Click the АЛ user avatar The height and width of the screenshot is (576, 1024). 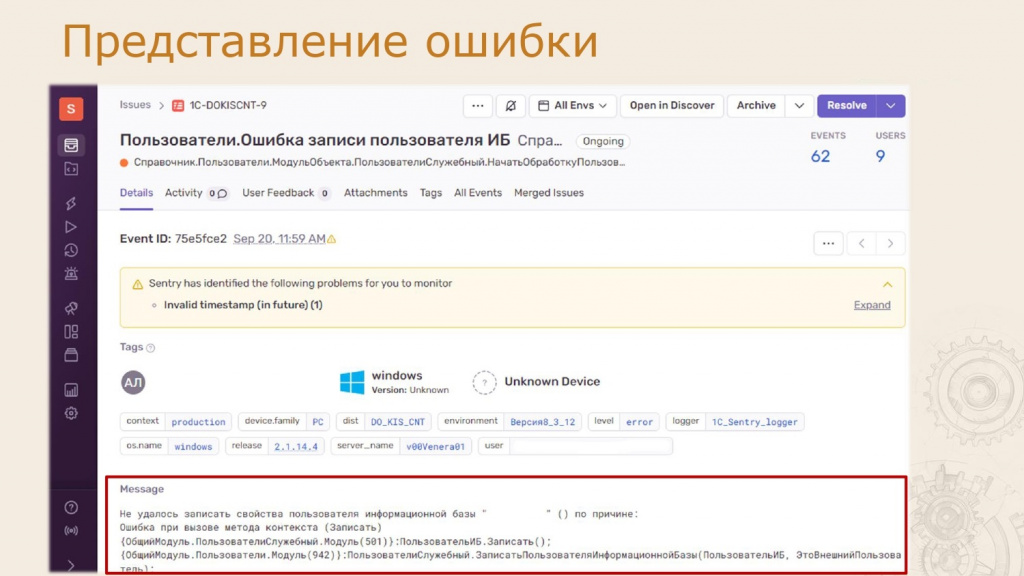tap(133, 382)
